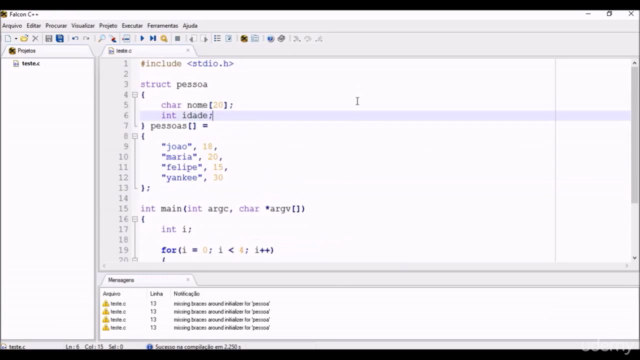Open the Editar menu
640x360 pixels.
(x=33, y=26)
